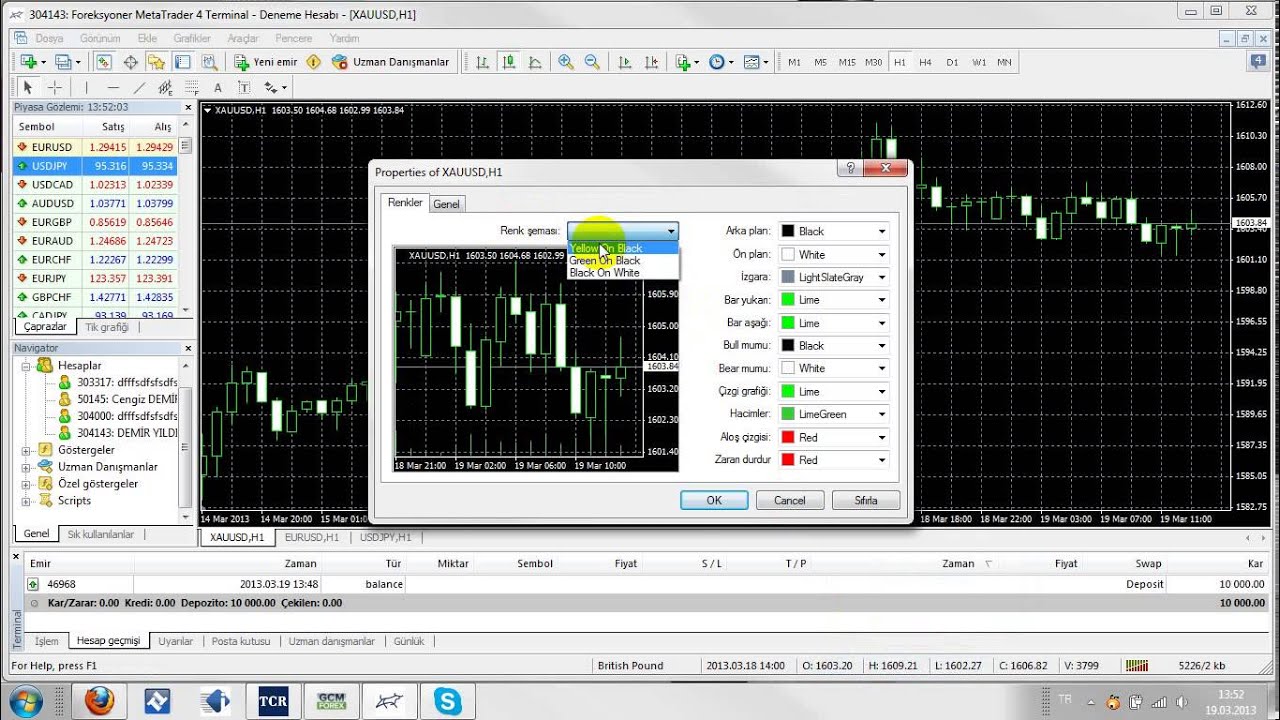Switch to the Genel tab in Properties
This screenshot has width=1280, height=720.
446,204
